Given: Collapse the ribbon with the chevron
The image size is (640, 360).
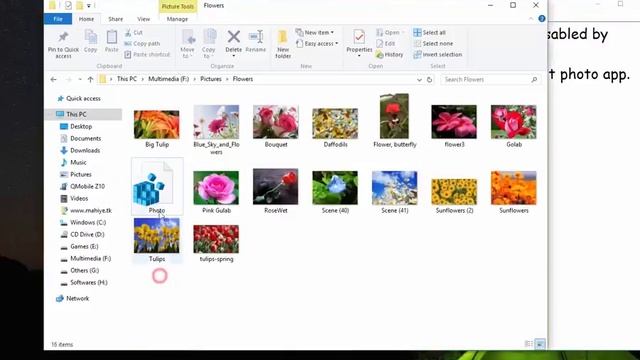Looking at the screenshot, I should 531,19.
